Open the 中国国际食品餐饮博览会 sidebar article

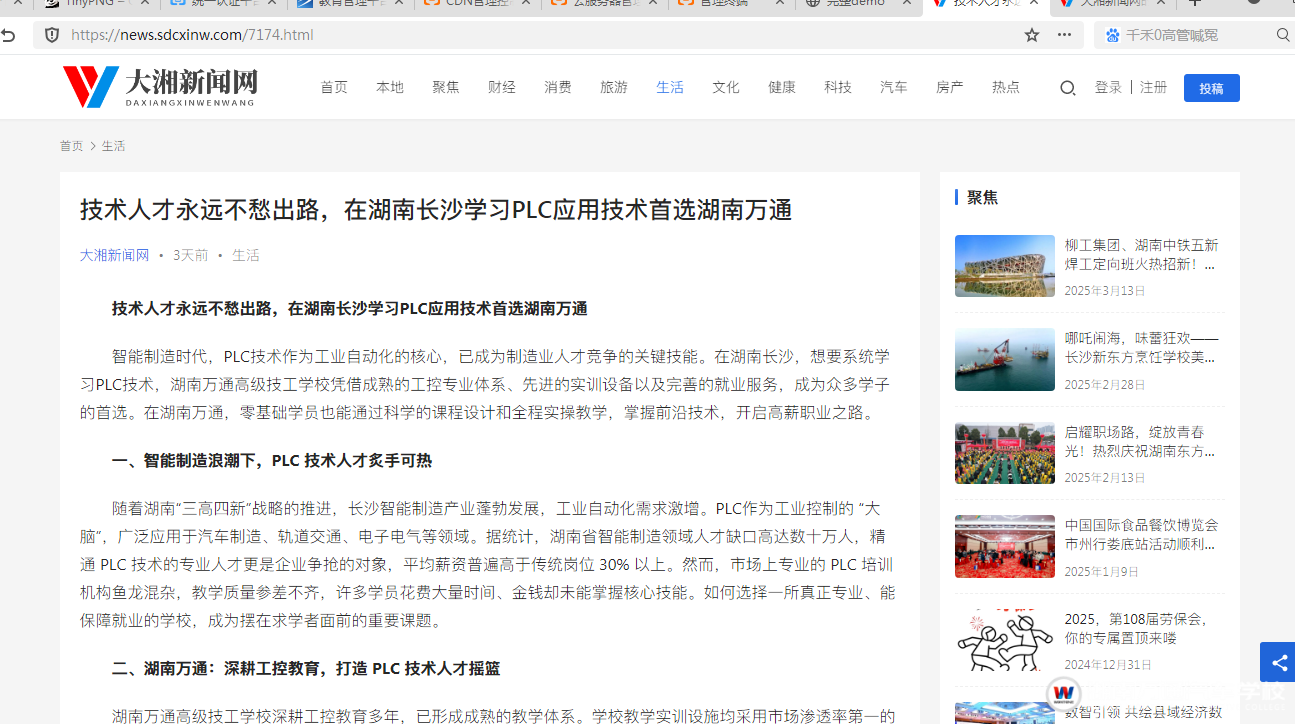1141,535
